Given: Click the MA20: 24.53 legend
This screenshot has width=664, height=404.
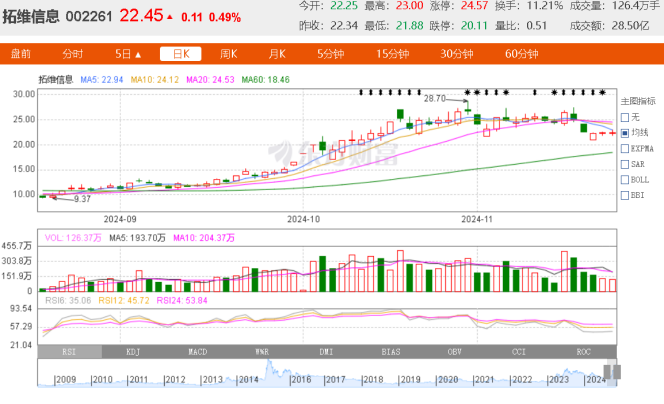Looking at the screenshot, I should pyautogui.click(x=210, y=80).
